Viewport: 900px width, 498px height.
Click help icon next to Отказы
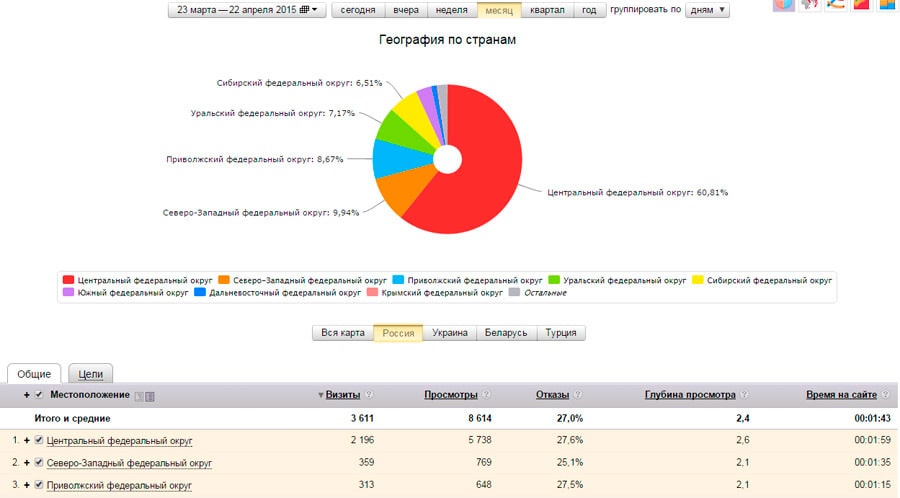577,395
